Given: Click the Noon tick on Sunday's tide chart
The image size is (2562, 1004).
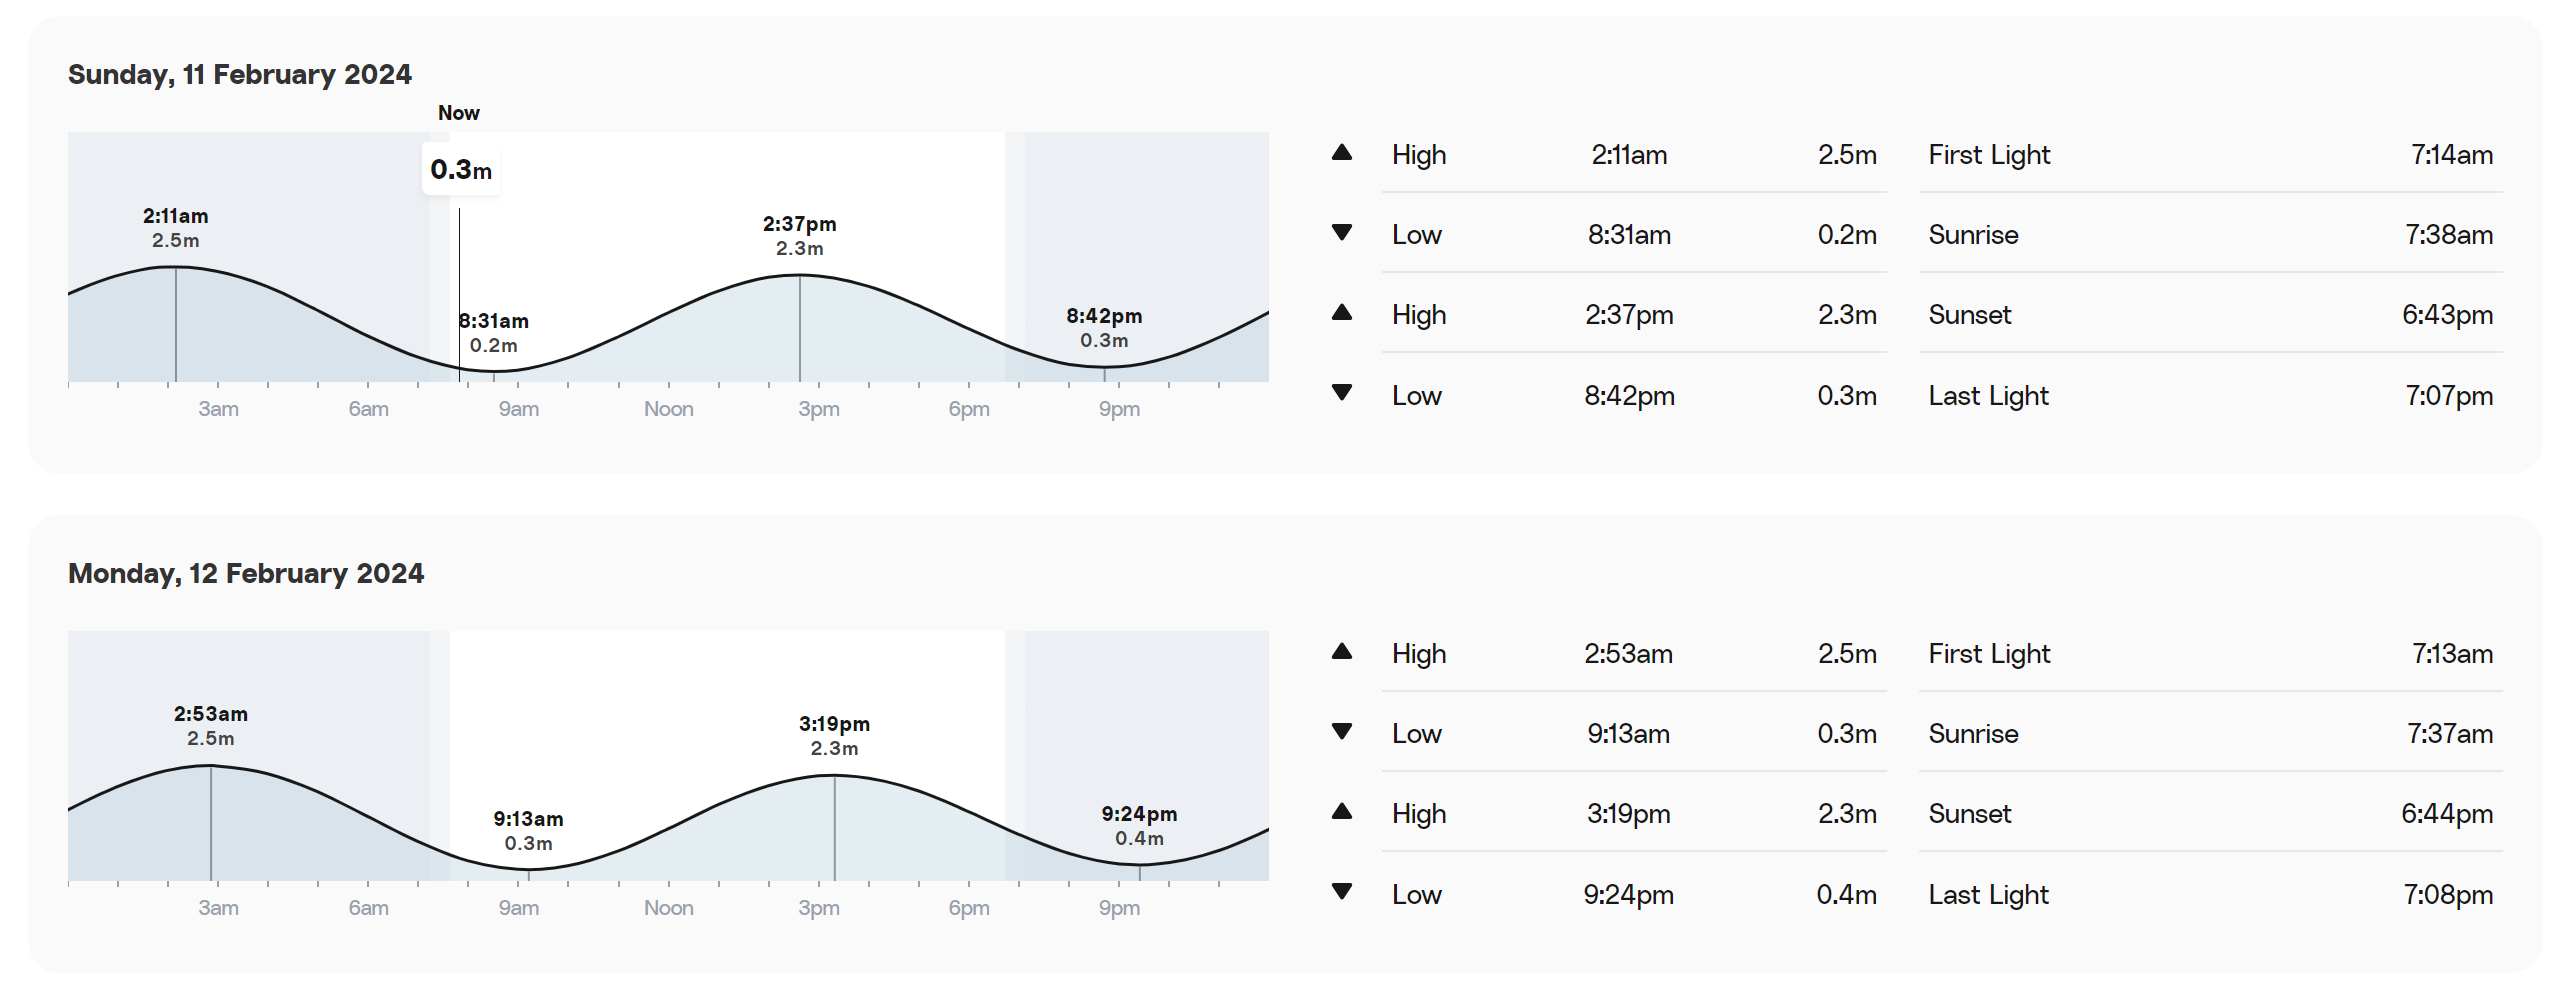Looking at the screenshot, I should point(668,408).
